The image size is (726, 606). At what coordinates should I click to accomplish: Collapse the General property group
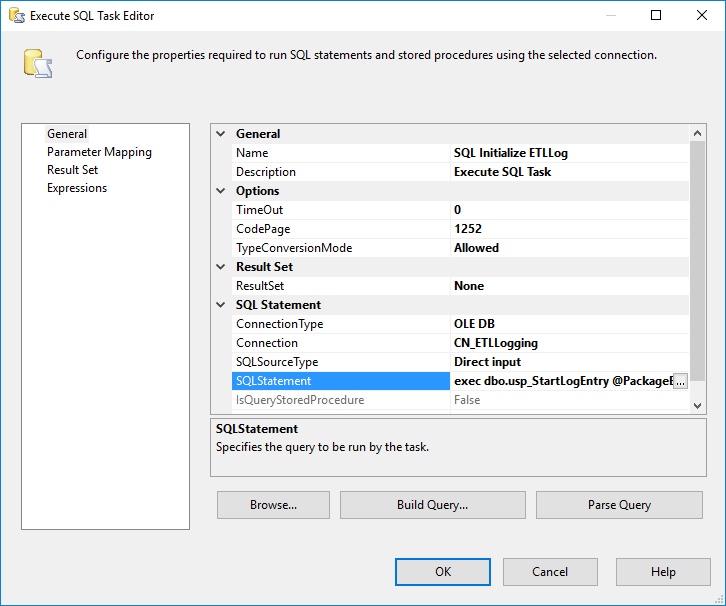coord(221,134)
